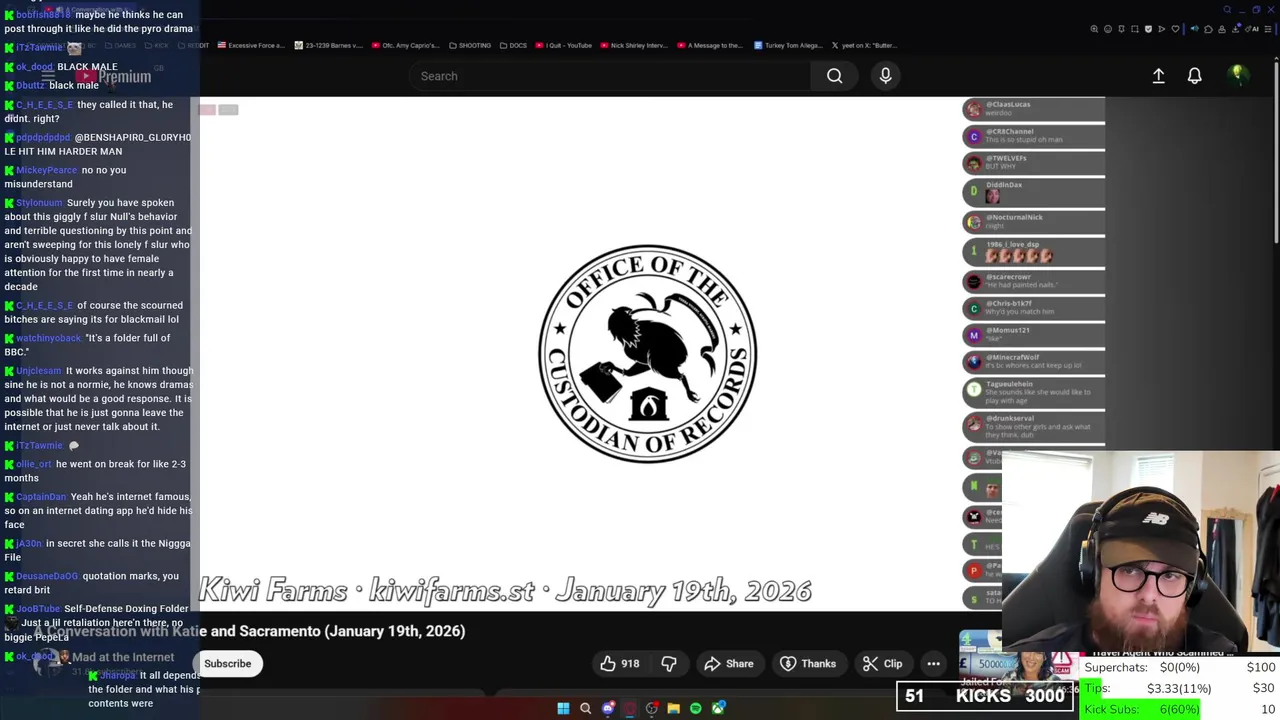Open the Create upload icon
Screen dimensions: 1280x720
coord(1158,76)
